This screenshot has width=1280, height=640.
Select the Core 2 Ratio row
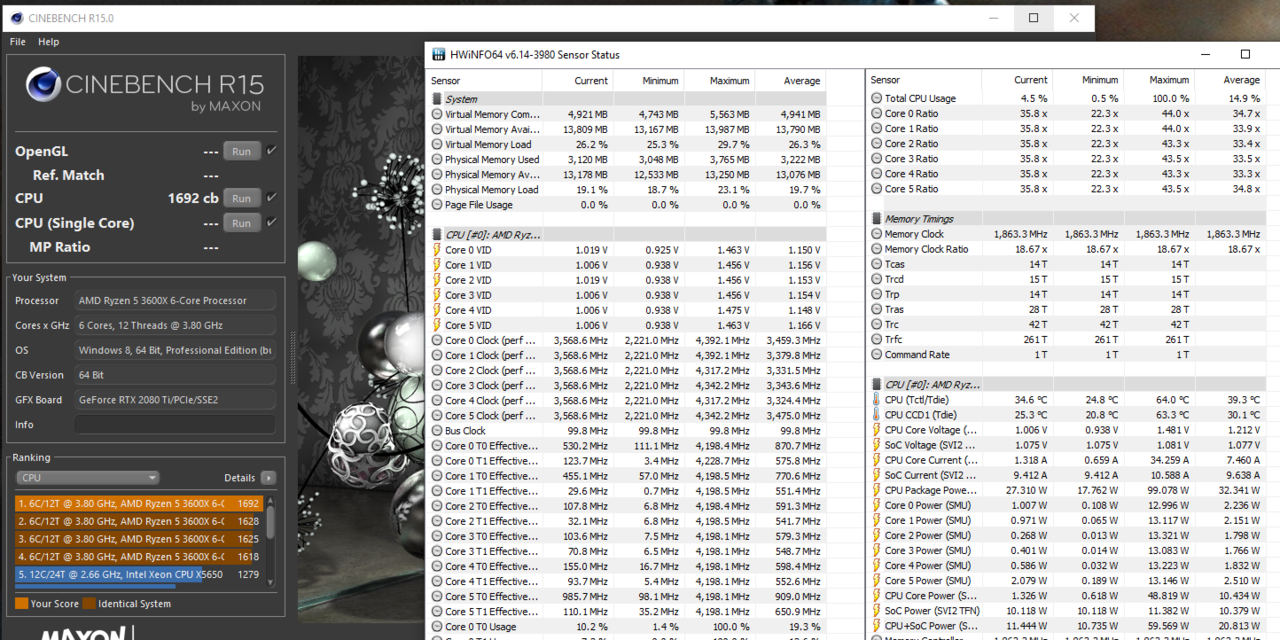click(1067, 143)
